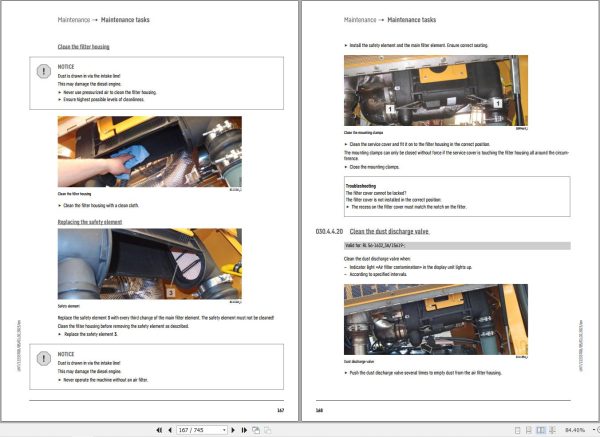
Task: Go to the next page
Action: (233, 430)
